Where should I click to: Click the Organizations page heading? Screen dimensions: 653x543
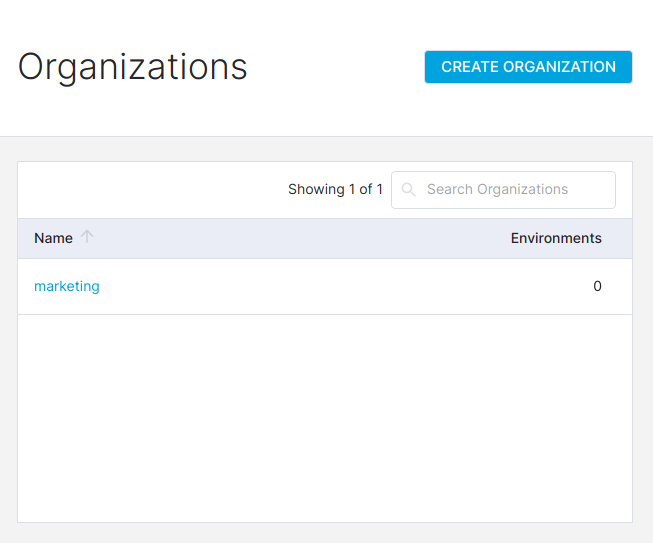click(x=133, y=67)
